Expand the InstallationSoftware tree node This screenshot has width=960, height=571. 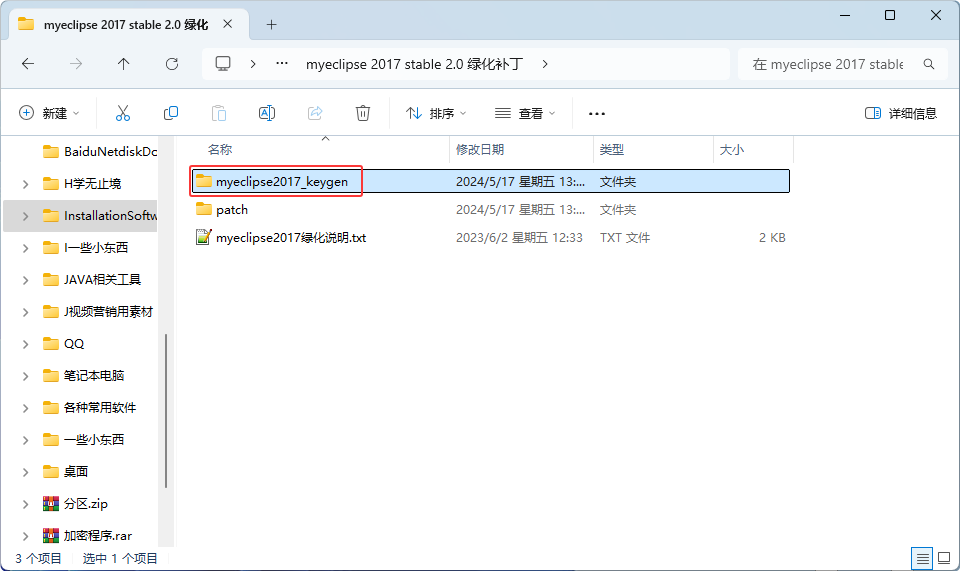[x=26, y=215]
